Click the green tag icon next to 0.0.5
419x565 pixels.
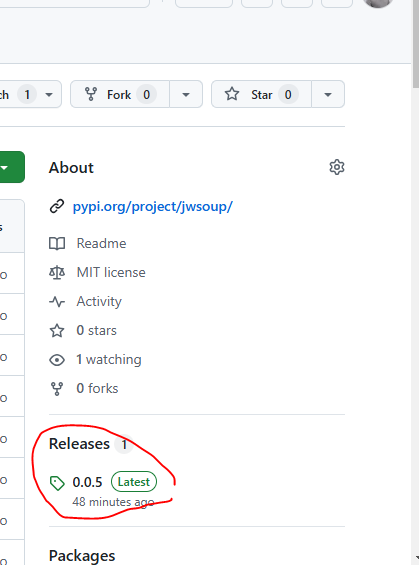(57, 483)
